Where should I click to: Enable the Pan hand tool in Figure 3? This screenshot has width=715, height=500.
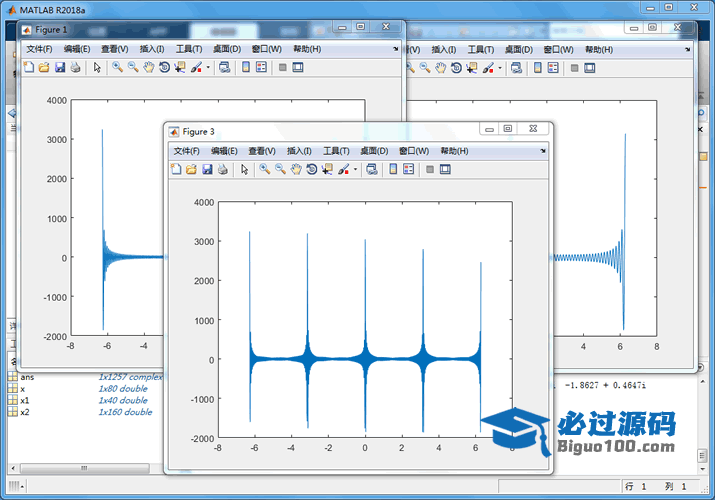click(x=296, y=170)
